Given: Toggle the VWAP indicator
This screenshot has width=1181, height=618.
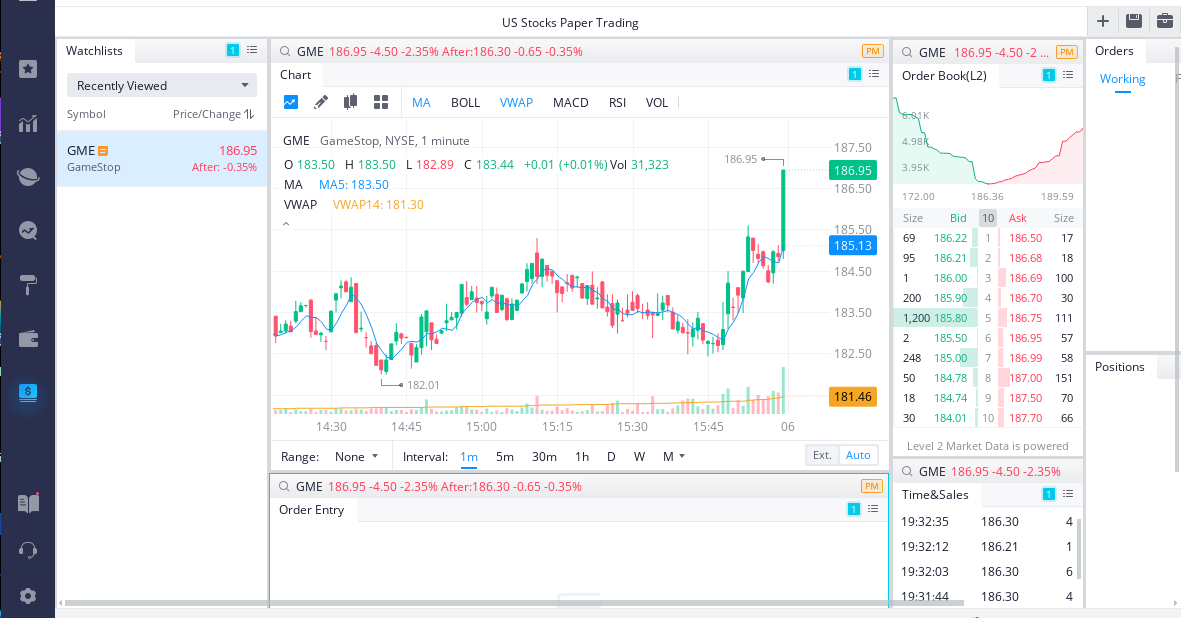Looking at the screenshot, I should (x=516, y=102).
